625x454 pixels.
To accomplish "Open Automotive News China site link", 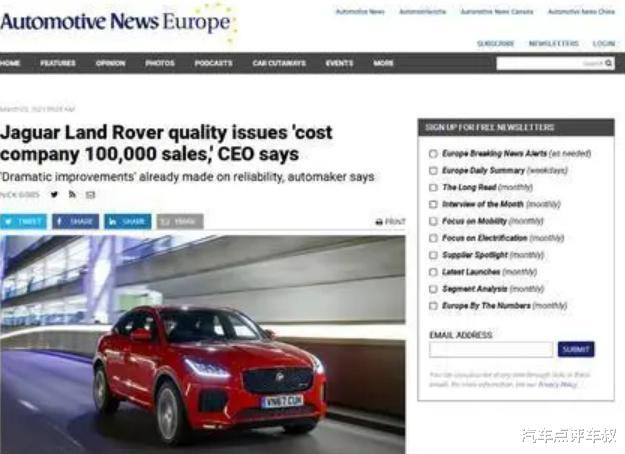I will click(581, 12).
